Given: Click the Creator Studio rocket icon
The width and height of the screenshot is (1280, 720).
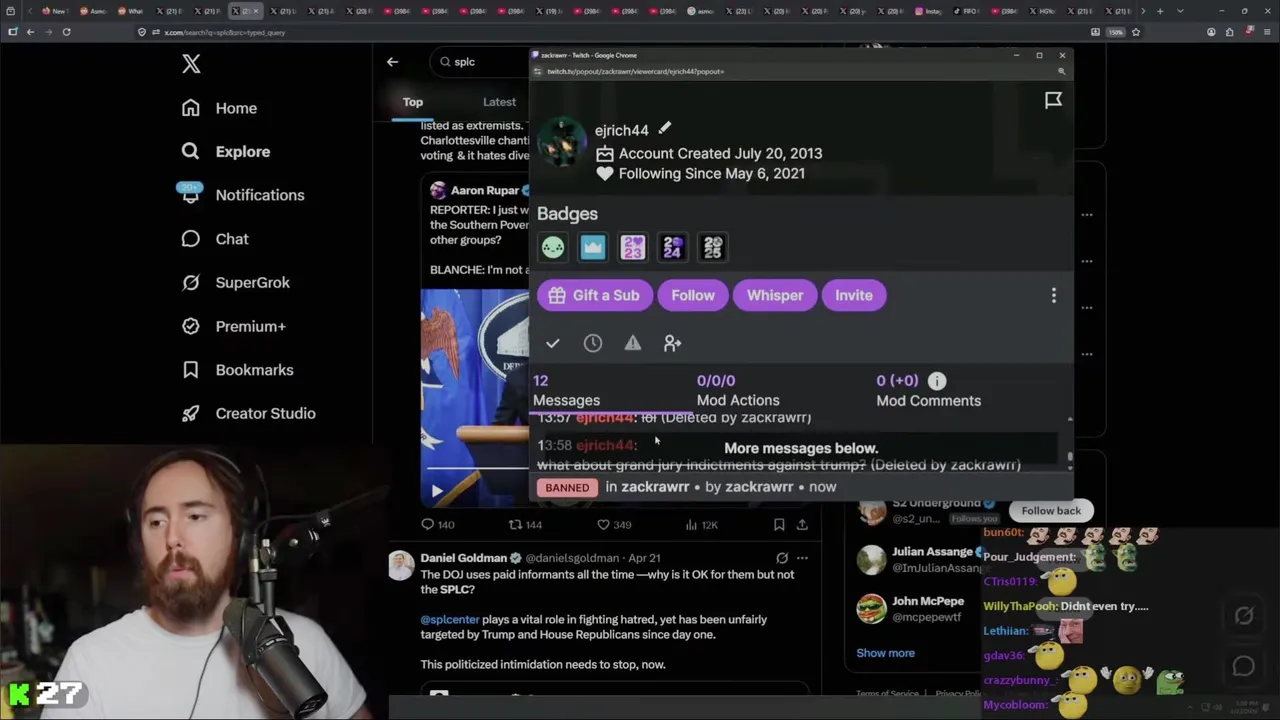Looking at the screenshot, I should [191, 413].
